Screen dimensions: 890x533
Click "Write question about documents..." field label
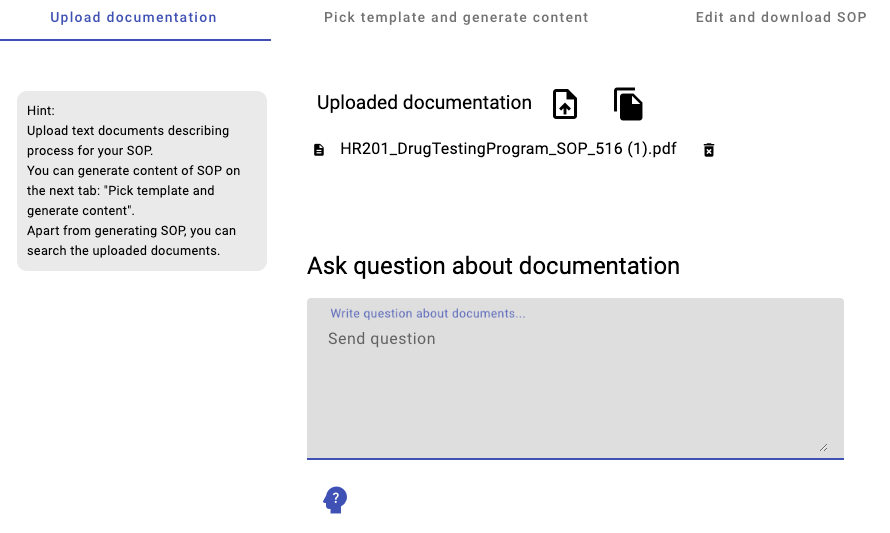[x=428, y=314]
